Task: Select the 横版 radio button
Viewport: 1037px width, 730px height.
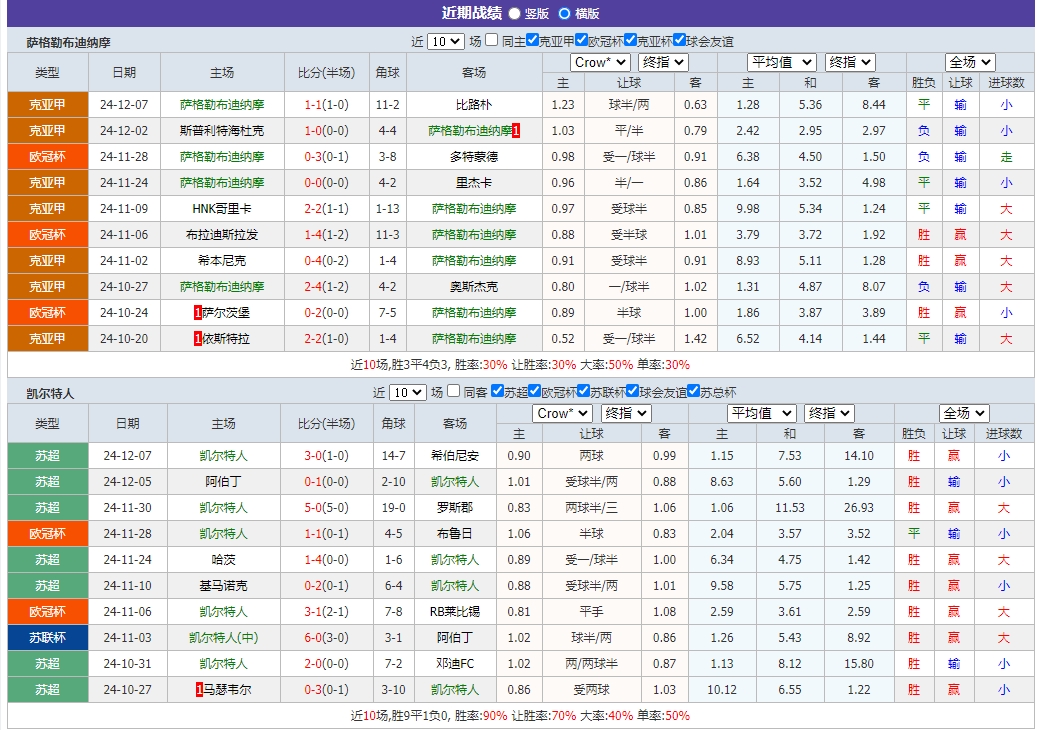Action: pos(564,13)
